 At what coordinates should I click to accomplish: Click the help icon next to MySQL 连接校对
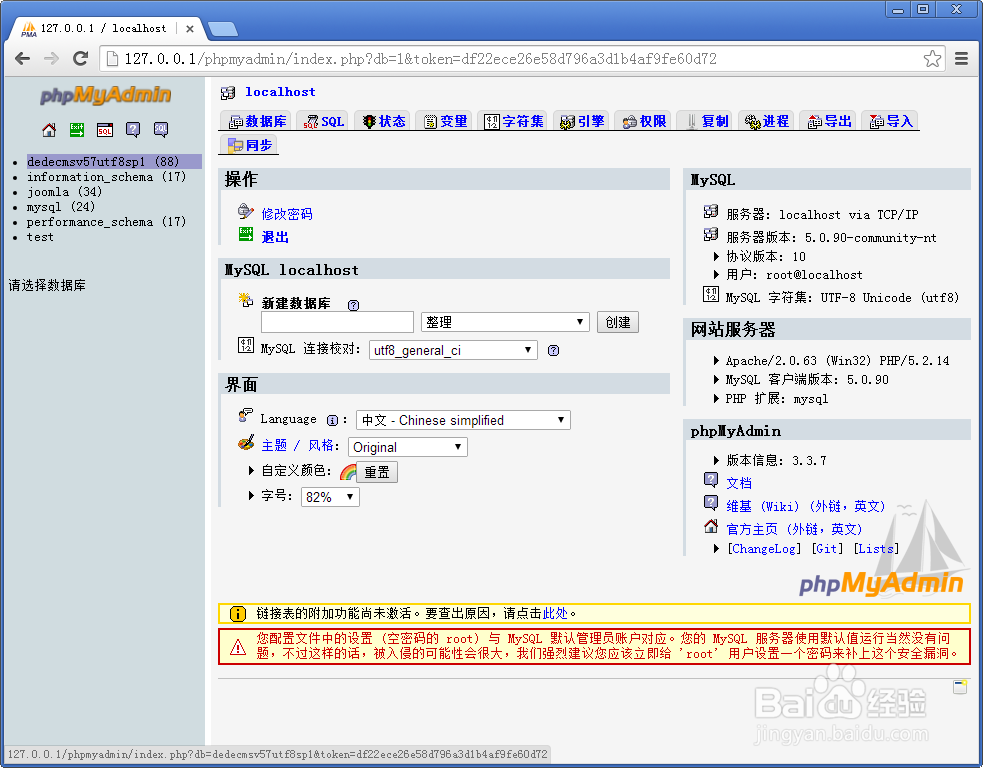click(x=554, y=350)
